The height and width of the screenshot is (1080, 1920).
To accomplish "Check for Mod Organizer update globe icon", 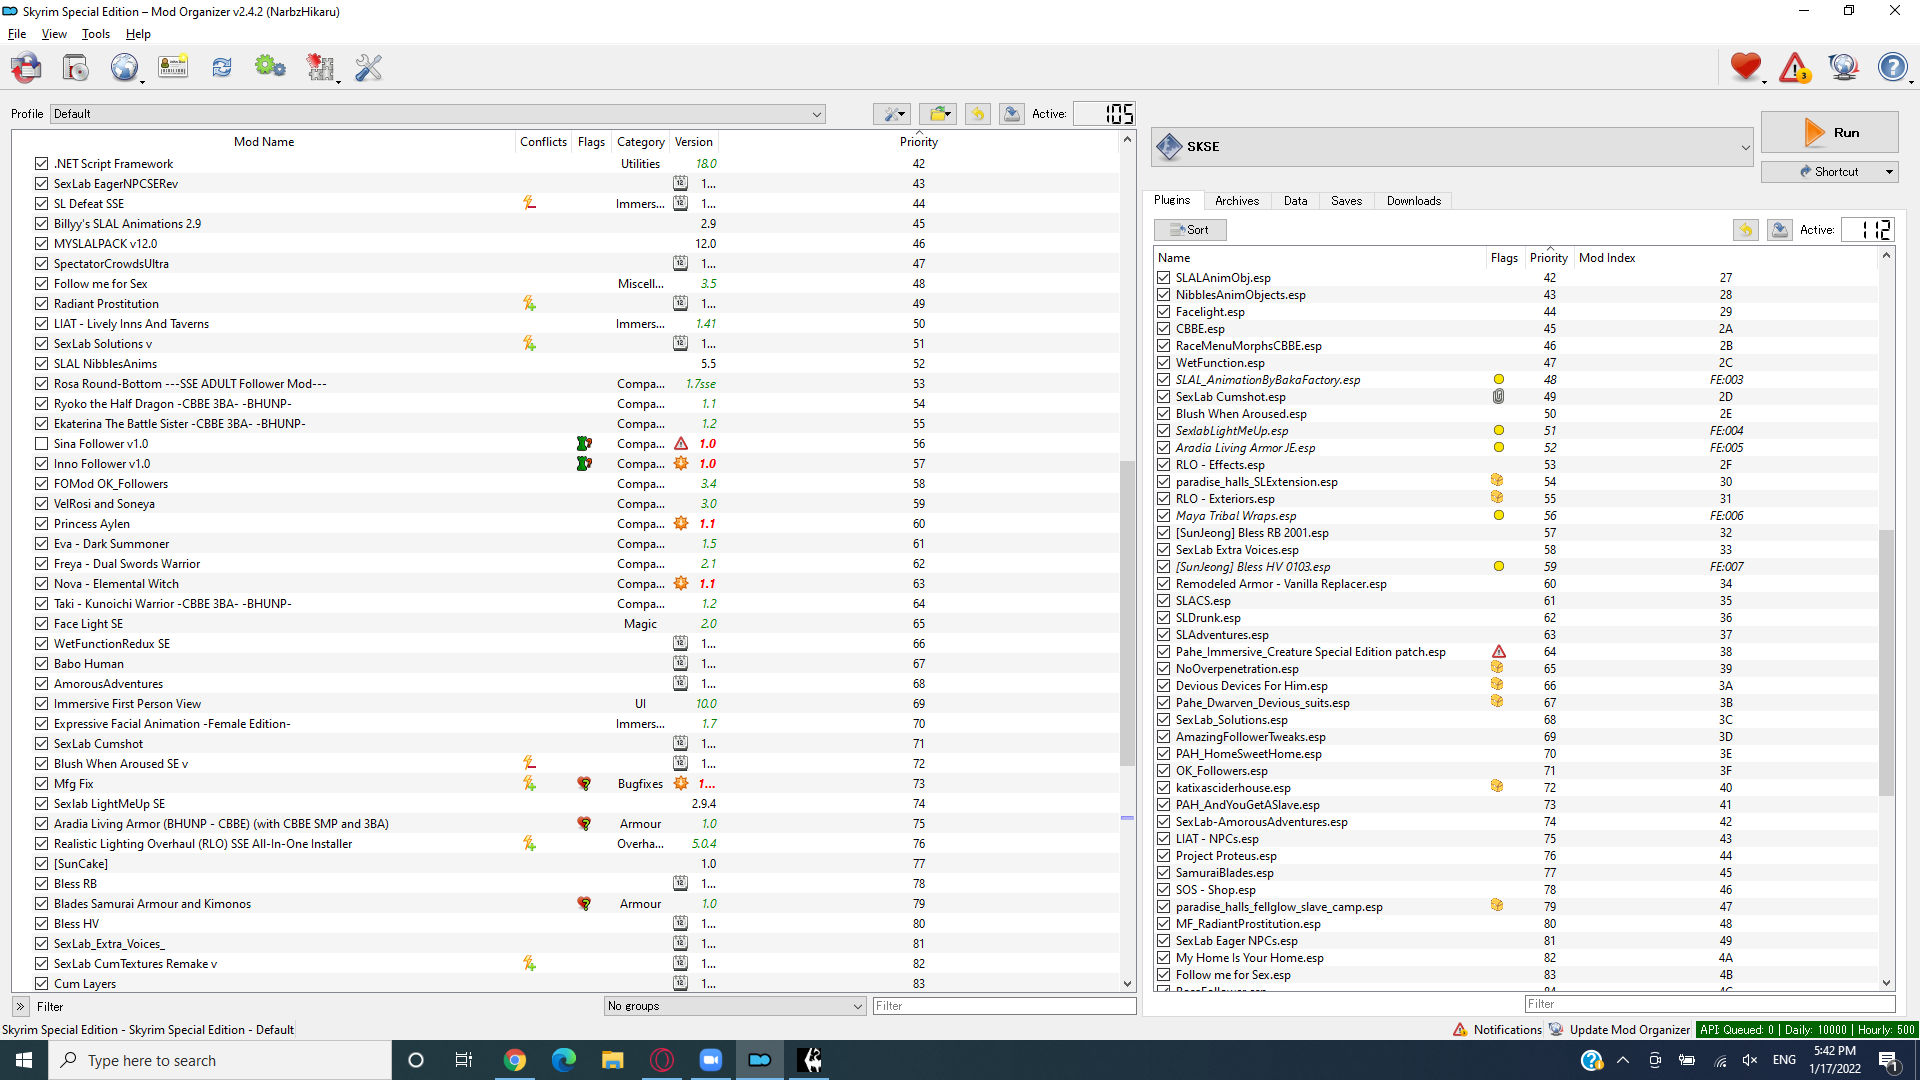I will point(1843,67).
